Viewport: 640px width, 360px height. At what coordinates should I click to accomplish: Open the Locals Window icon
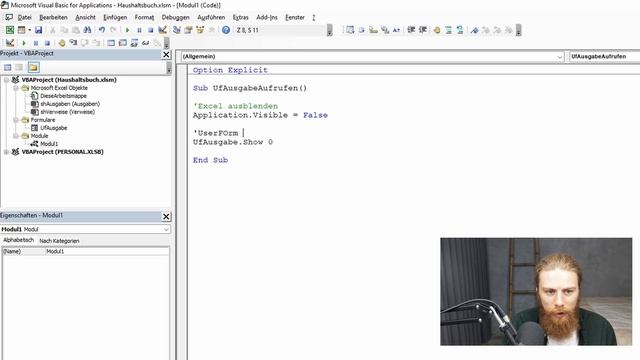coord(111,43)
